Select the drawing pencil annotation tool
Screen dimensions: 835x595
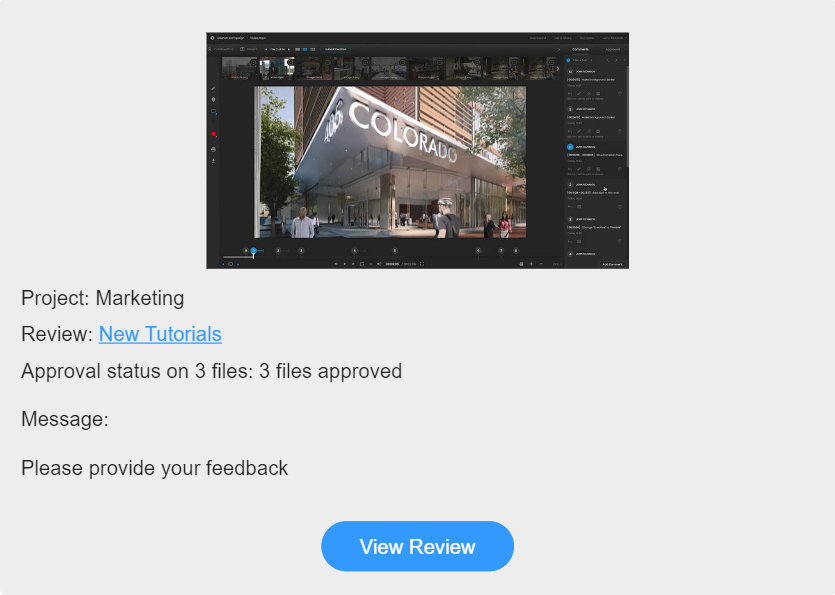click(x=213, y=89)
